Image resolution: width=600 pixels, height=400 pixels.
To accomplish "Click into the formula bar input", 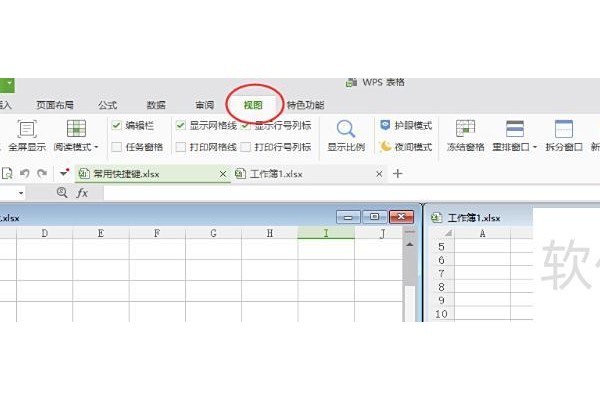I will pos(351,193).
